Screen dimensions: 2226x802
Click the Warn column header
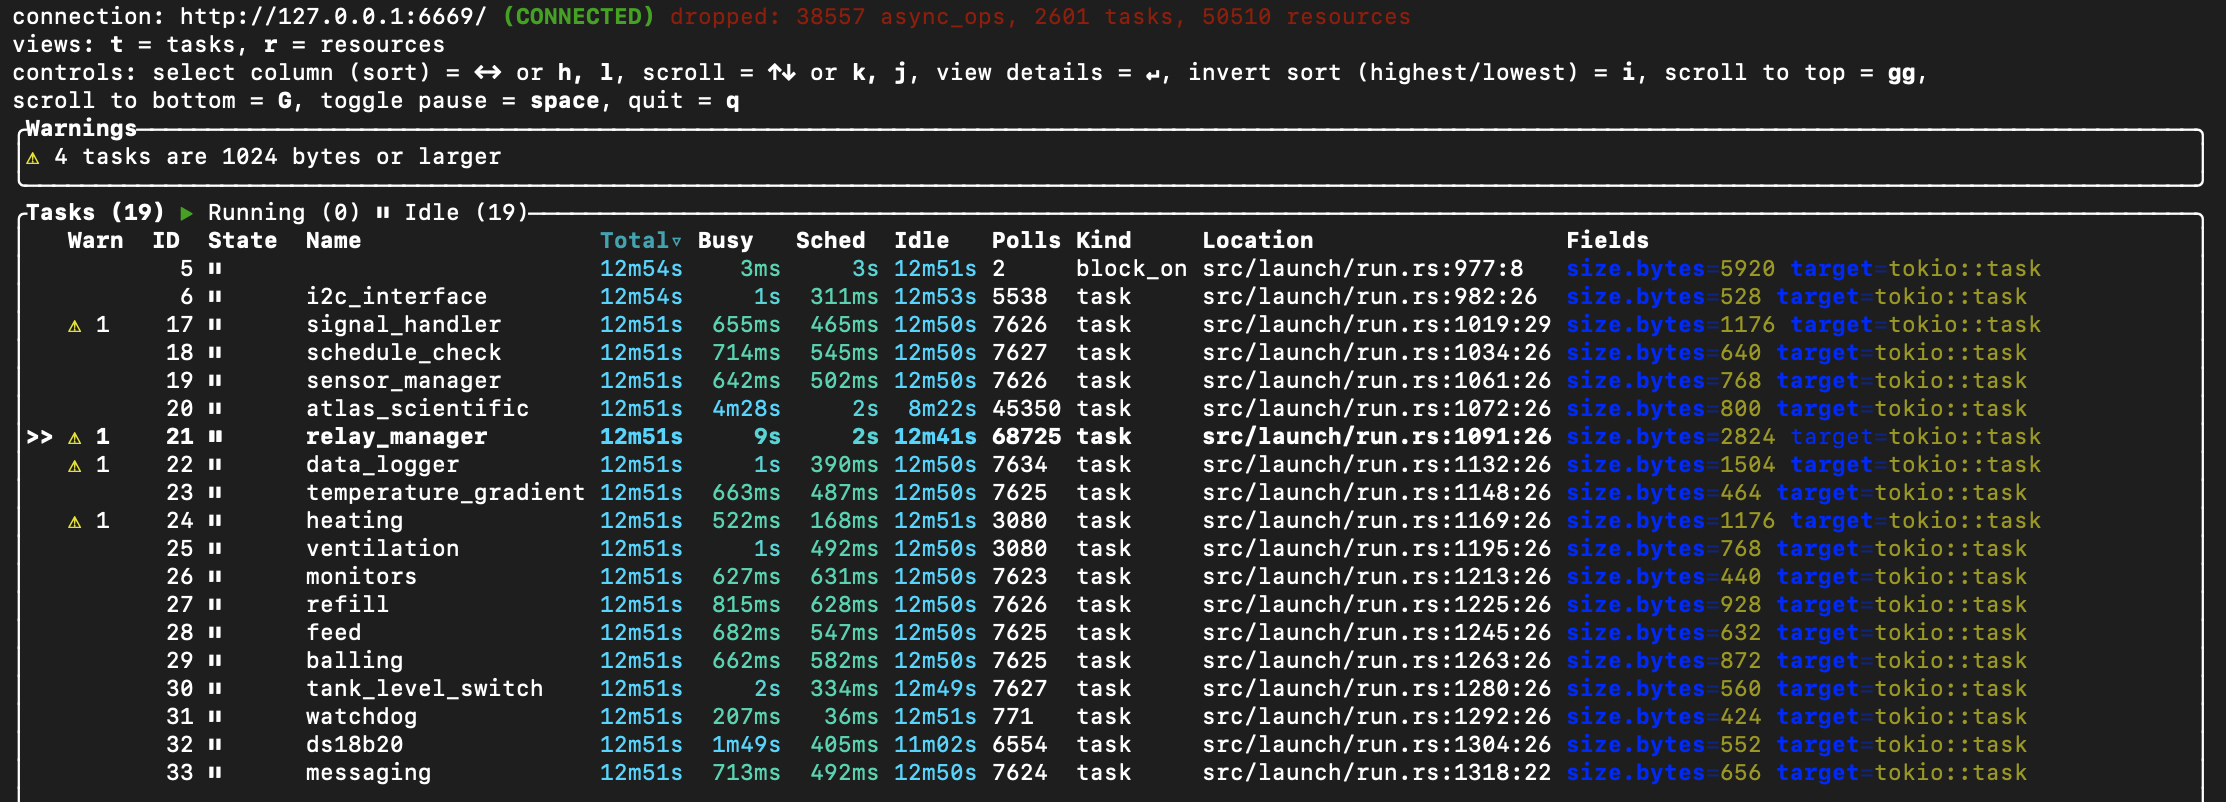(95, 241)
